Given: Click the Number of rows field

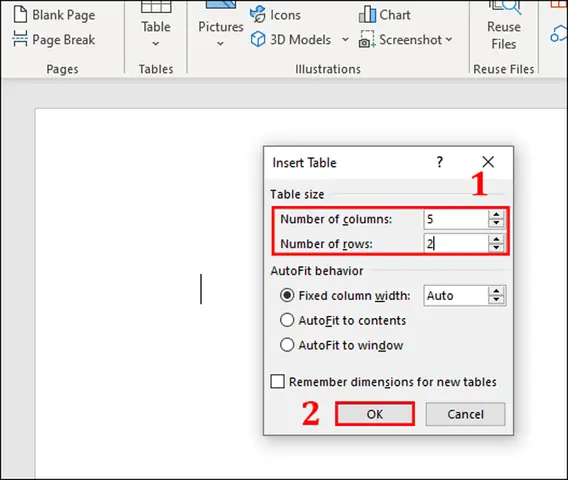Looking at the screenshot, I should point(455,243).
